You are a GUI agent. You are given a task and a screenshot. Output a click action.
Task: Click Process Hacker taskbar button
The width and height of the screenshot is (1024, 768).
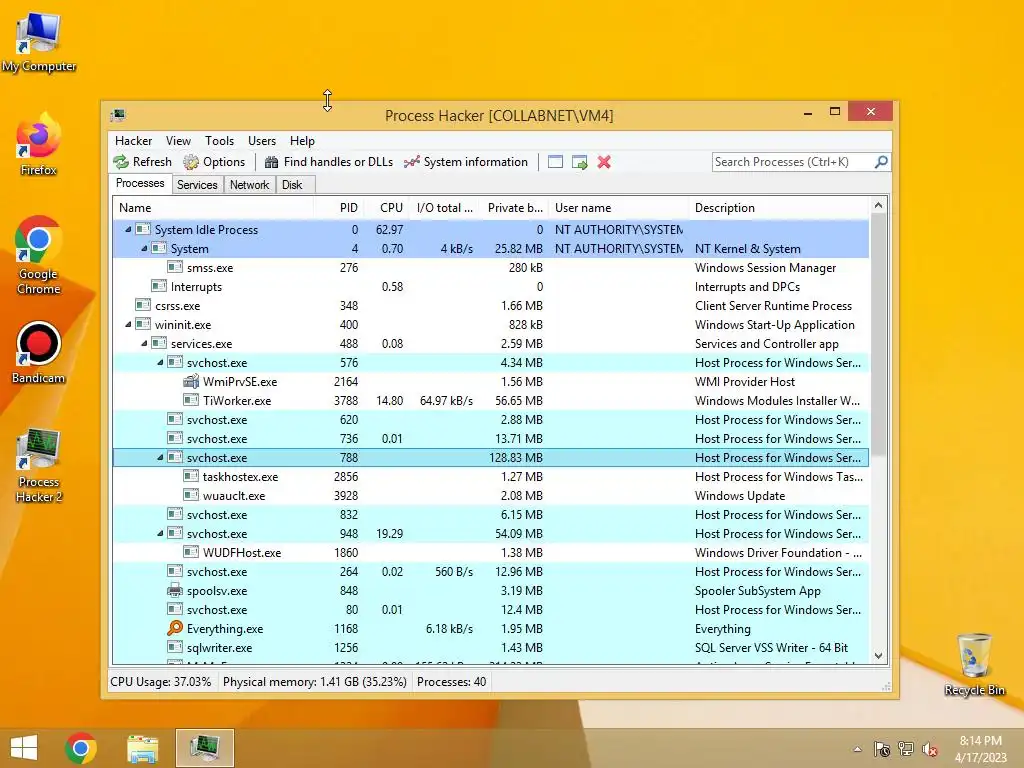click(x=204, y=748)
